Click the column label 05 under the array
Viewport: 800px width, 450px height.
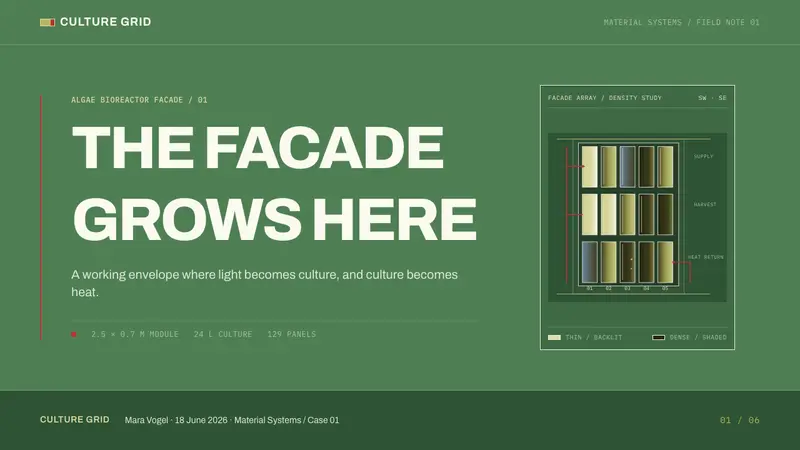(665, 288)
